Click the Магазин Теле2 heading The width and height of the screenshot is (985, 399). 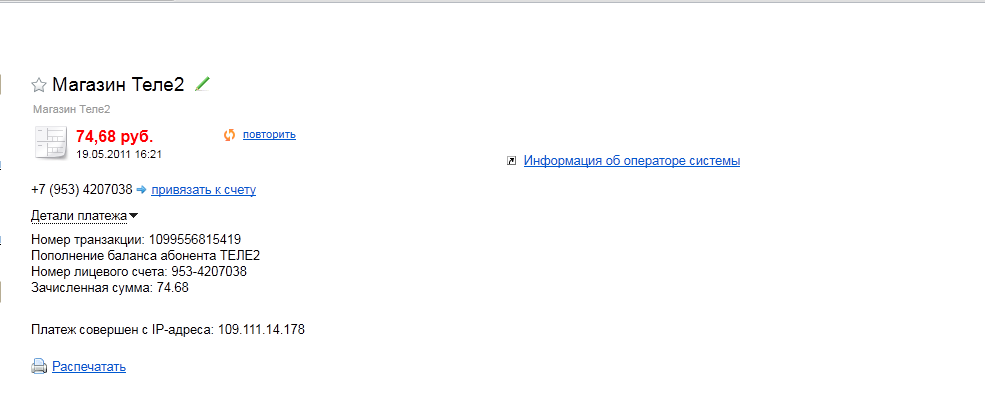(118, 84)
